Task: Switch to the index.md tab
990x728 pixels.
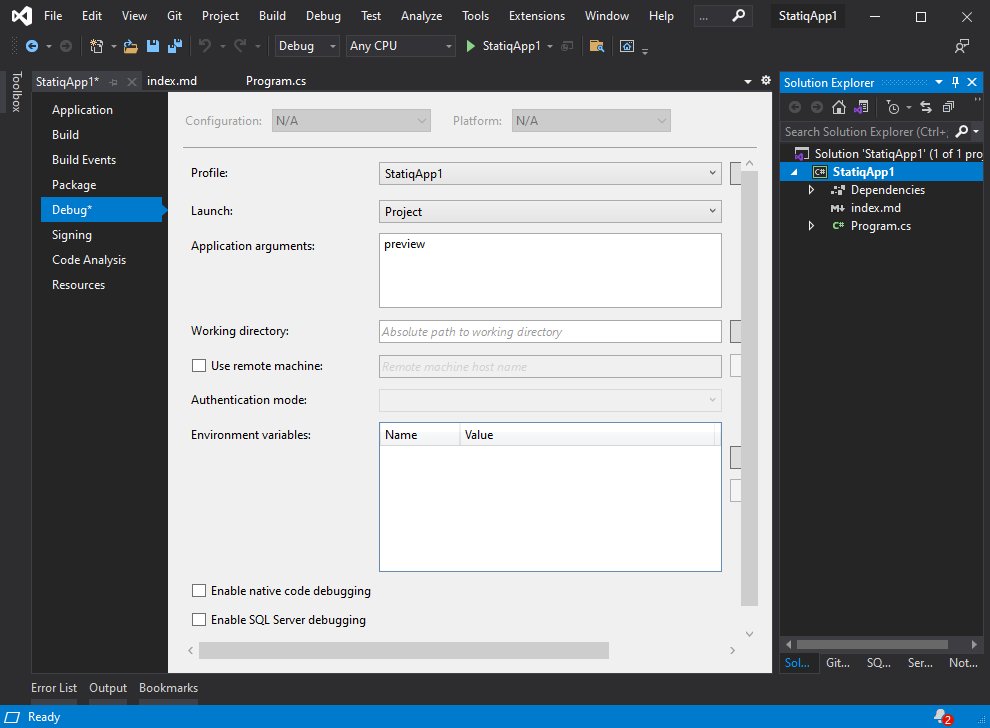Action: (172, 81)
